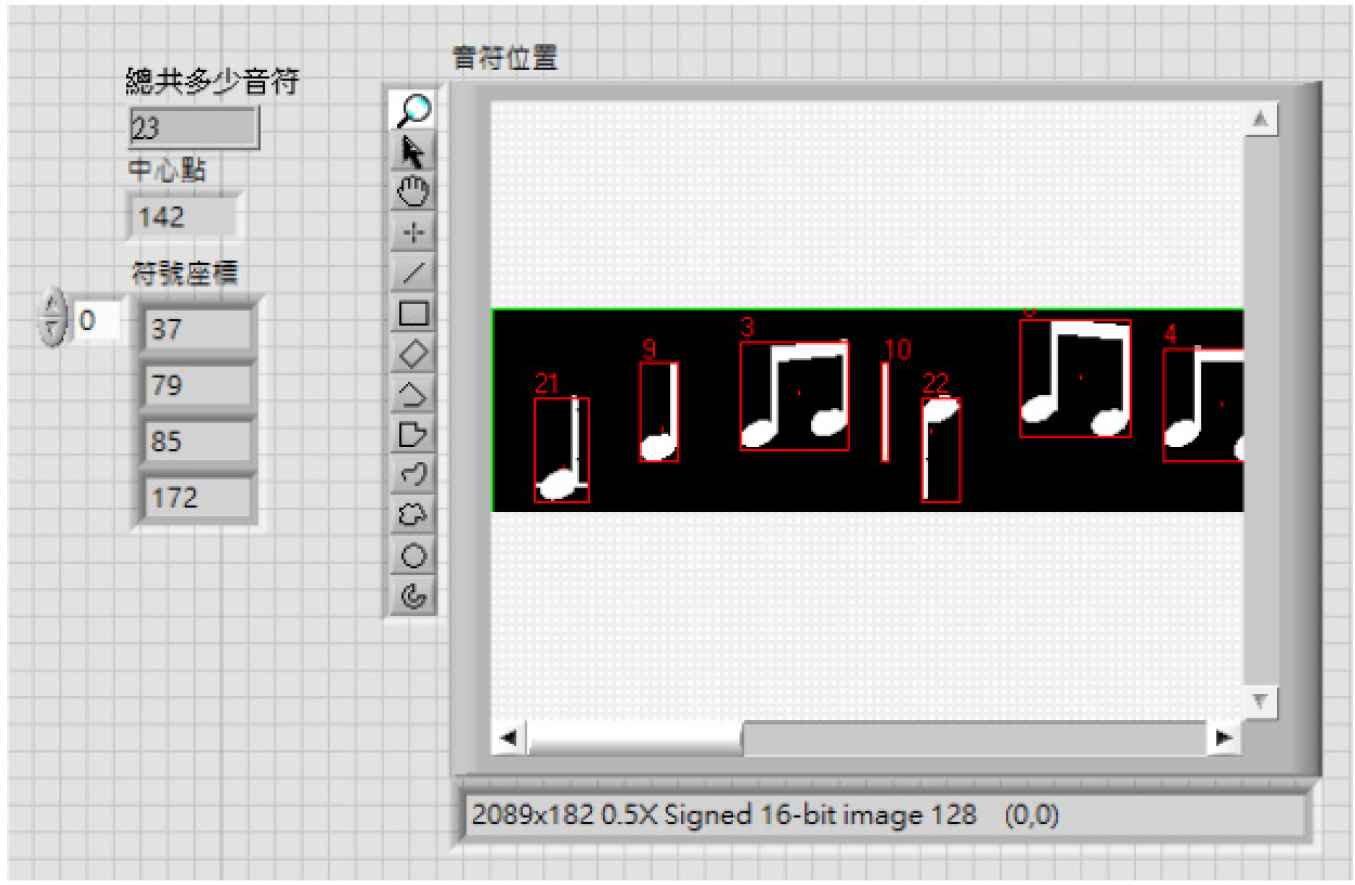The height and width of the screenshot is (885, 1355).
Task: Select the Broken Line tool
Action: [413, 434]
